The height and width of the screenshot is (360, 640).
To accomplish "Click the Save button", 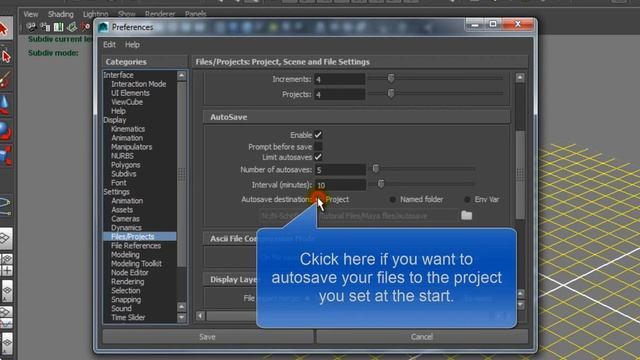I will tap(208, 337).
